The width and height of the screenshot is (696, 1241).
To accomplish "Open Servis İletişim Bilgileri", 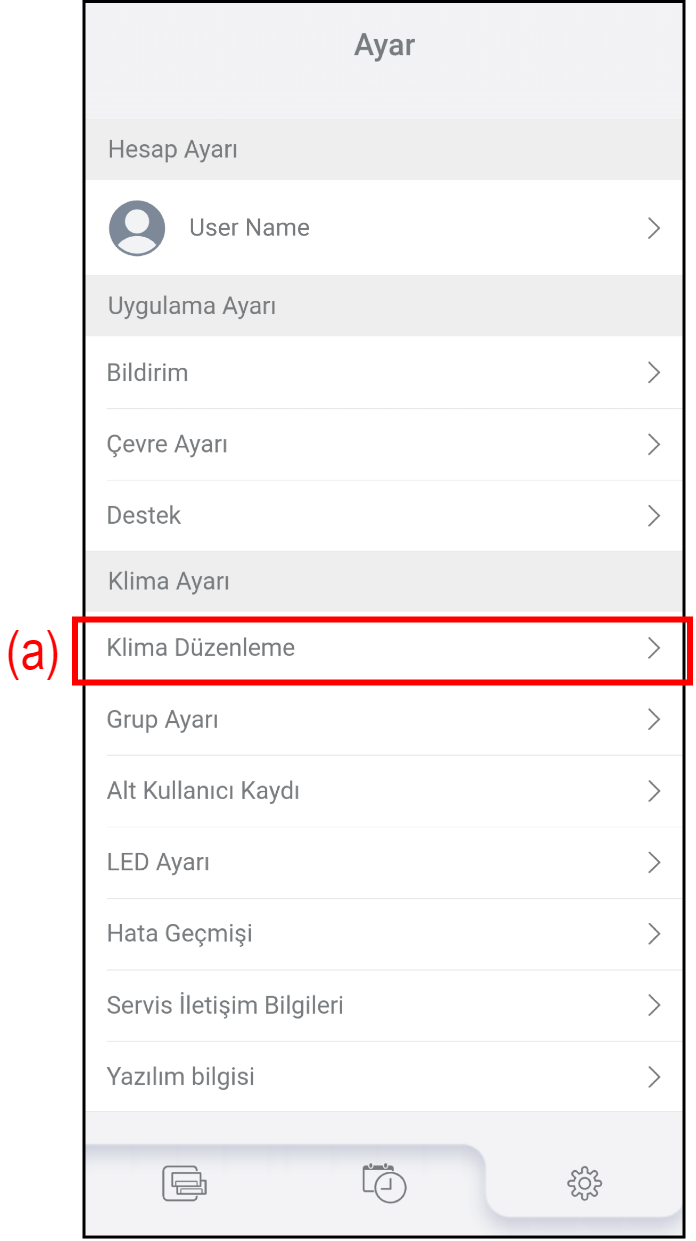I will (x=225, y=1005).
